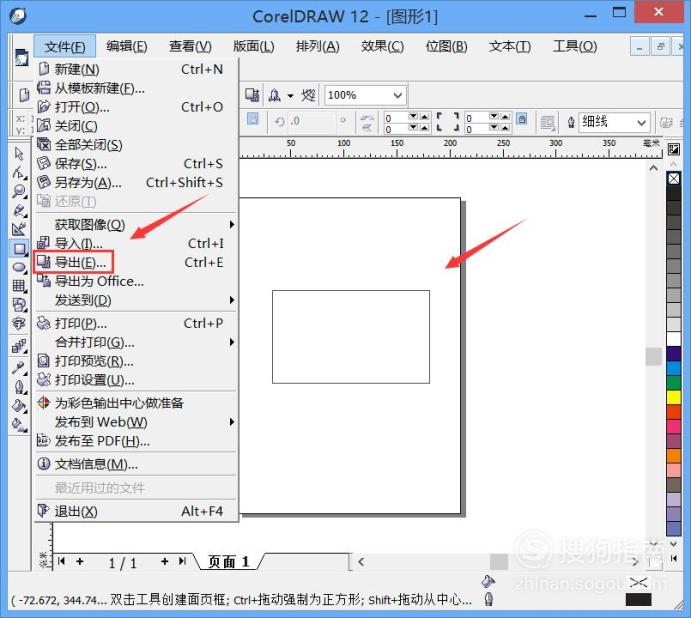Image resolution: width=691 pixels, height=618 pixels.
Task: Select the Shape tool in the toolbox
Action: click(19, 172)
